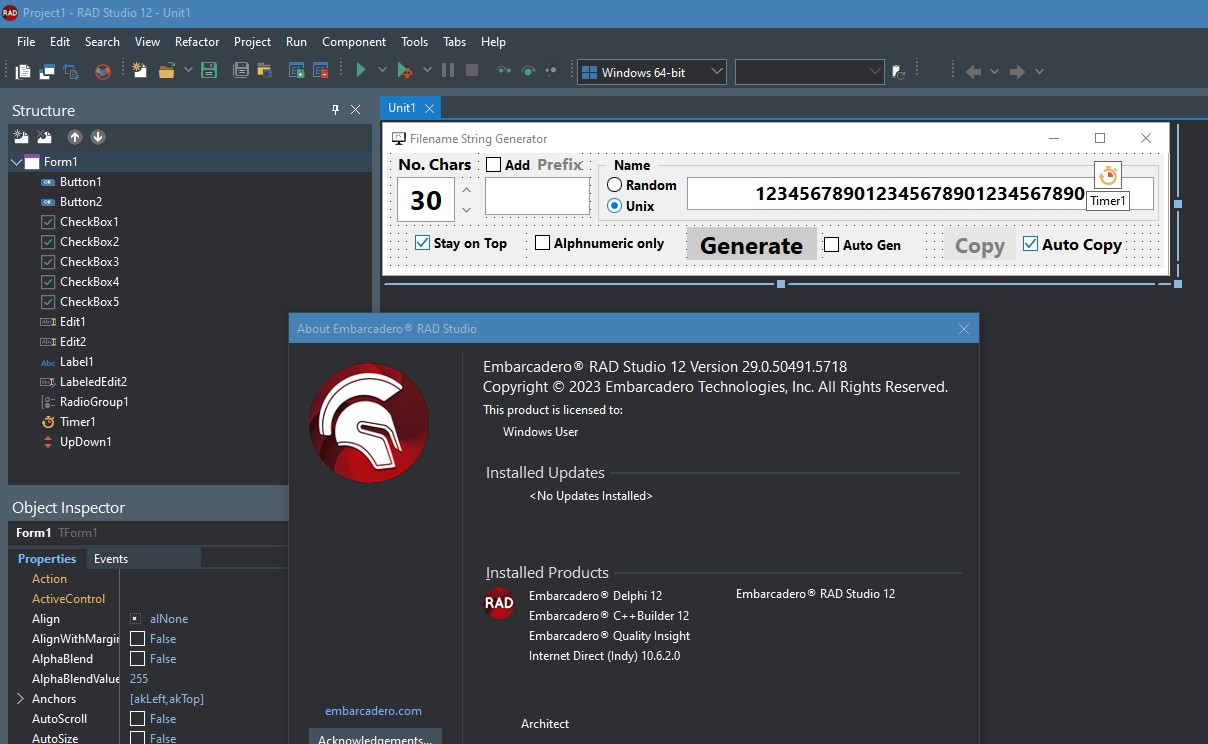1208x744 pixels.
Task: Click the Move Up arrow in Structure panel
Action: click(75, 137)
